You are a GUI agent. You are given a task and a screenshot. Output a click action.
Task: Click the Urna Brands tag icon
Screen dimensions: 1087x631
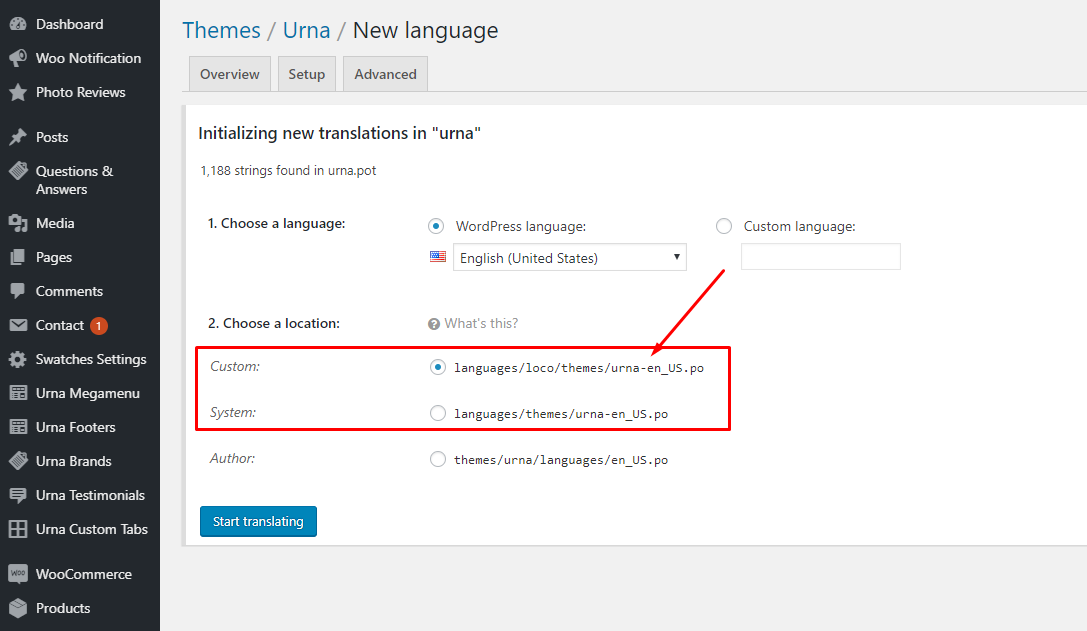click(x=18, y=461)
